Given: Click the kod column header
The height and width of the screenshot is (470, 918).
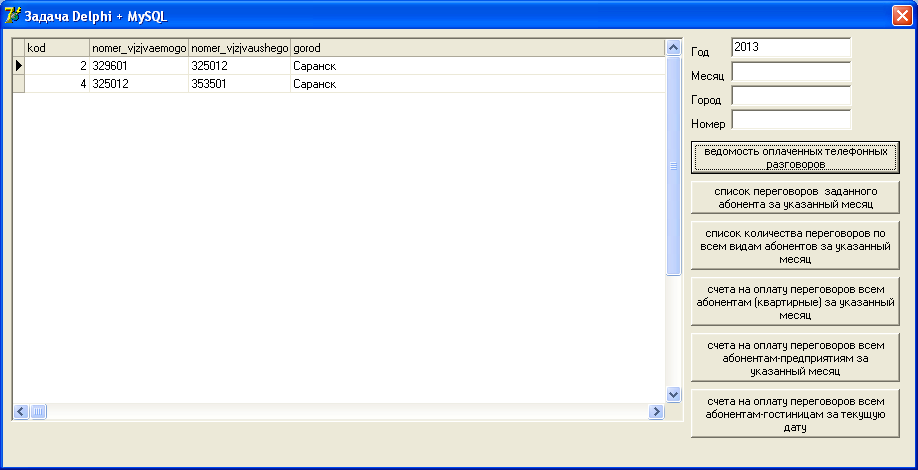Looking at the screenshot, I should coord(57,48).
